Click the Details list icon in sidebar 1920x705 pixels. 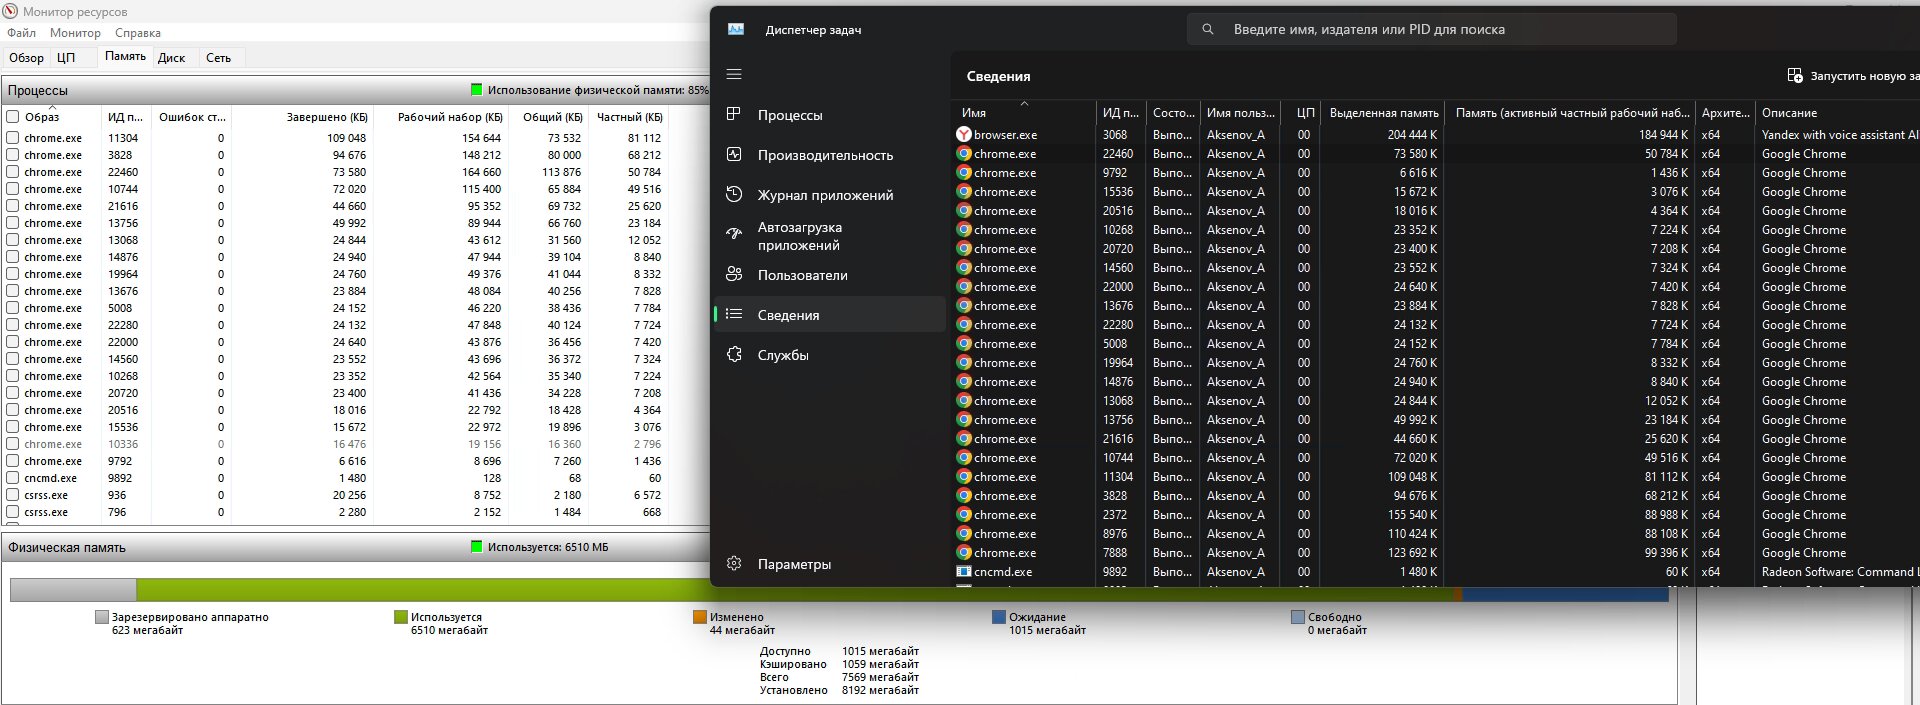click(x=734, y=314)
